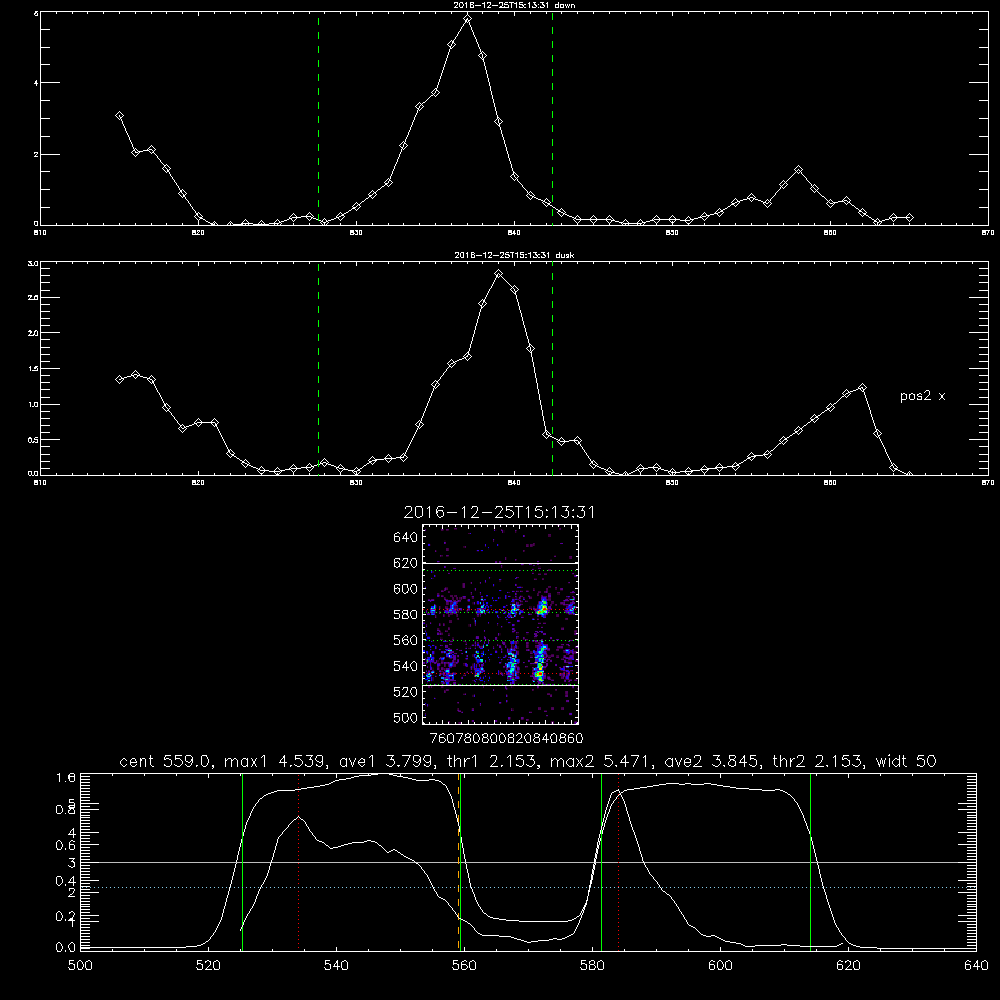This screenshot has width=1000, height=1000.
Task: Click the "widt 50" value in stats line
Action: tap(906, 761)
